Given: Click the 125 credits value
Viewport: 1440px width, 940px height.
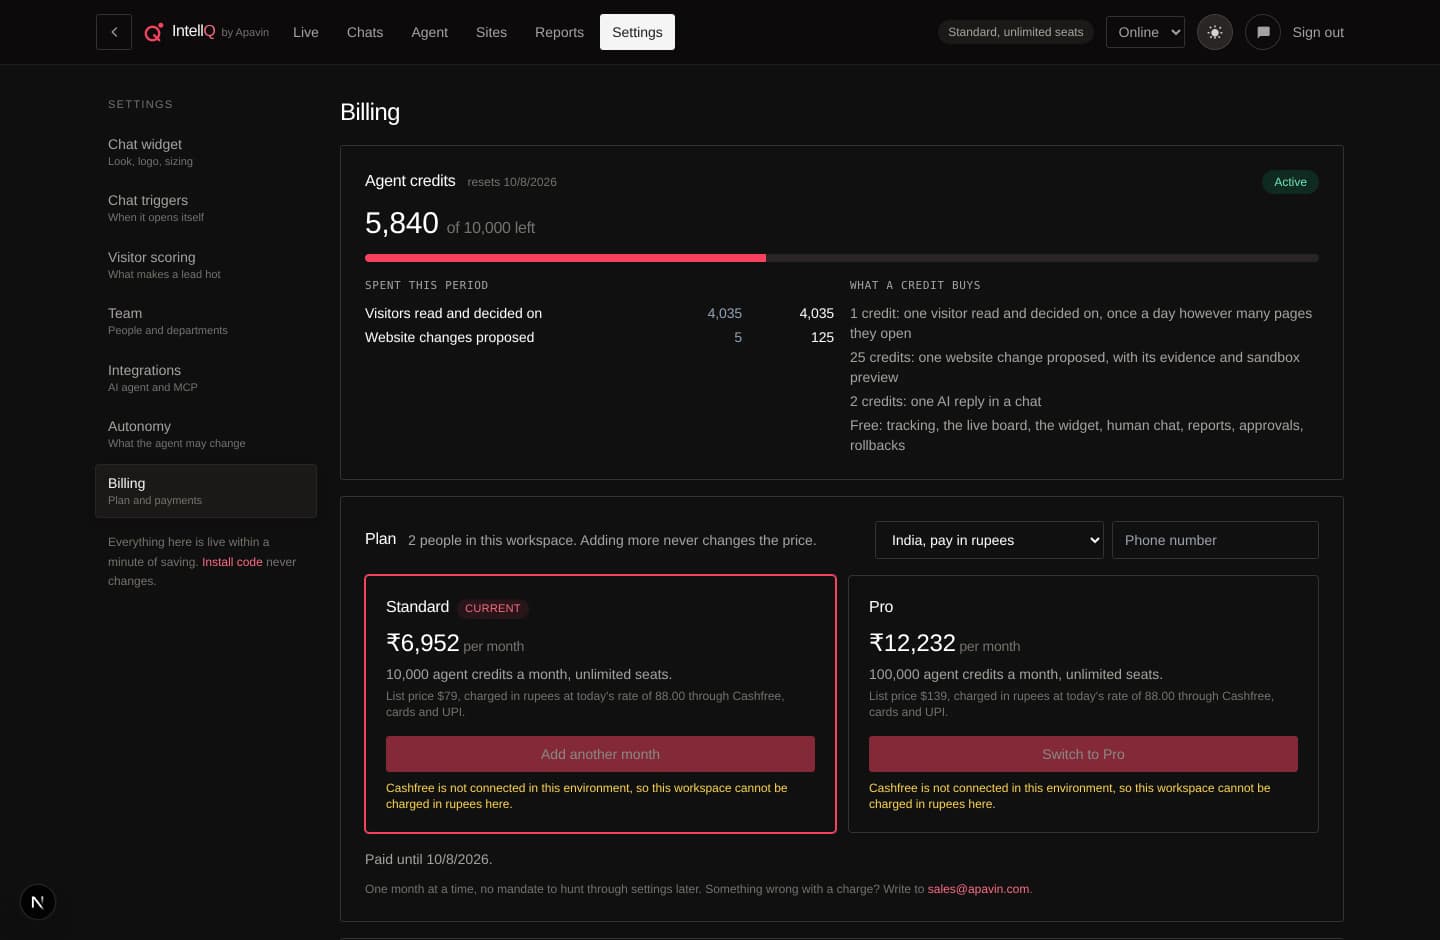Looking at the screenshot, I should click(822, 337).
